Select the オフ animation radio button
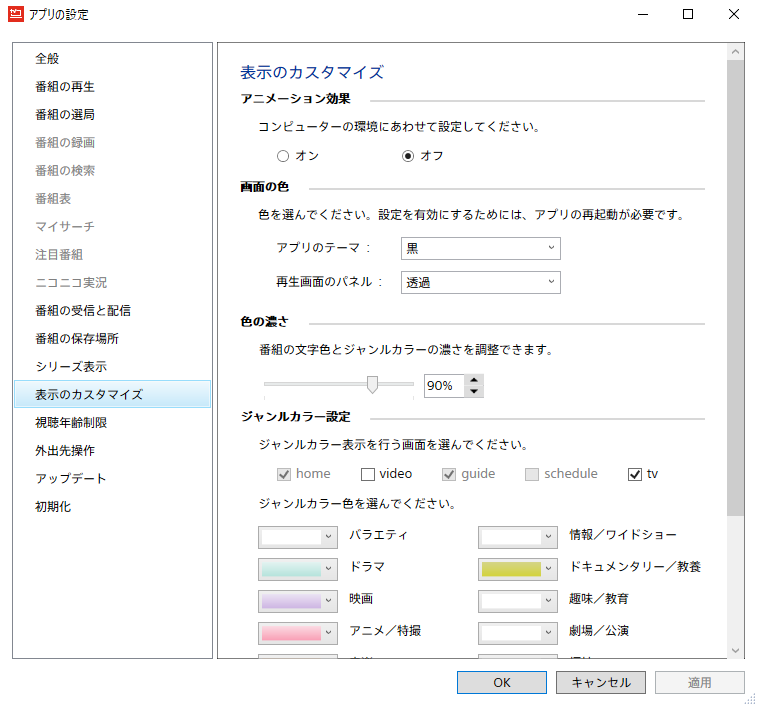 pyautogui.click(x=408, y=156)
